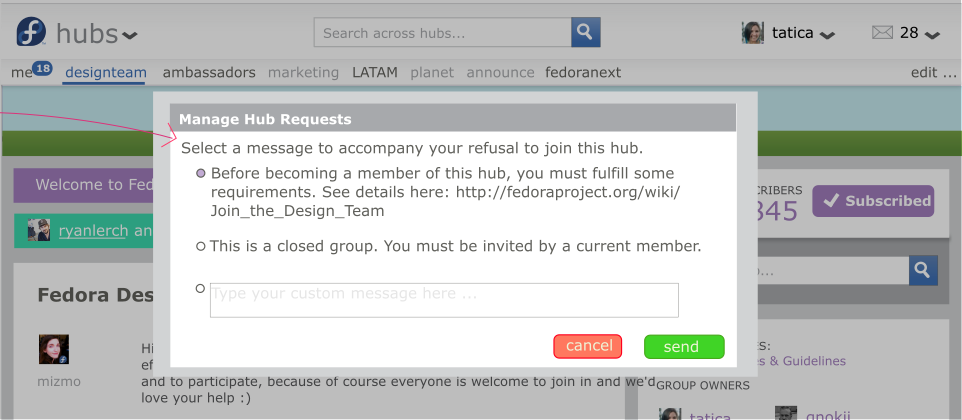
Task: Click tatica's avatar in the header
Action: pos(753,32)
